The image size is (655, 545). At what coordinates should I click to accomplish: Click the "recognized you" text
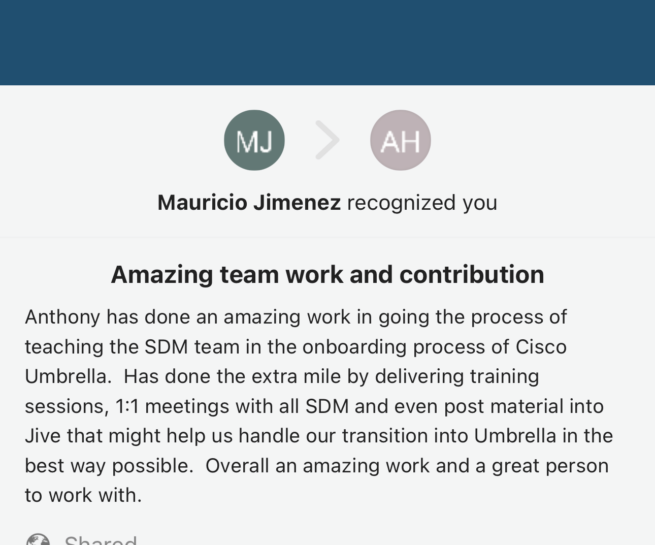[422, 203]
